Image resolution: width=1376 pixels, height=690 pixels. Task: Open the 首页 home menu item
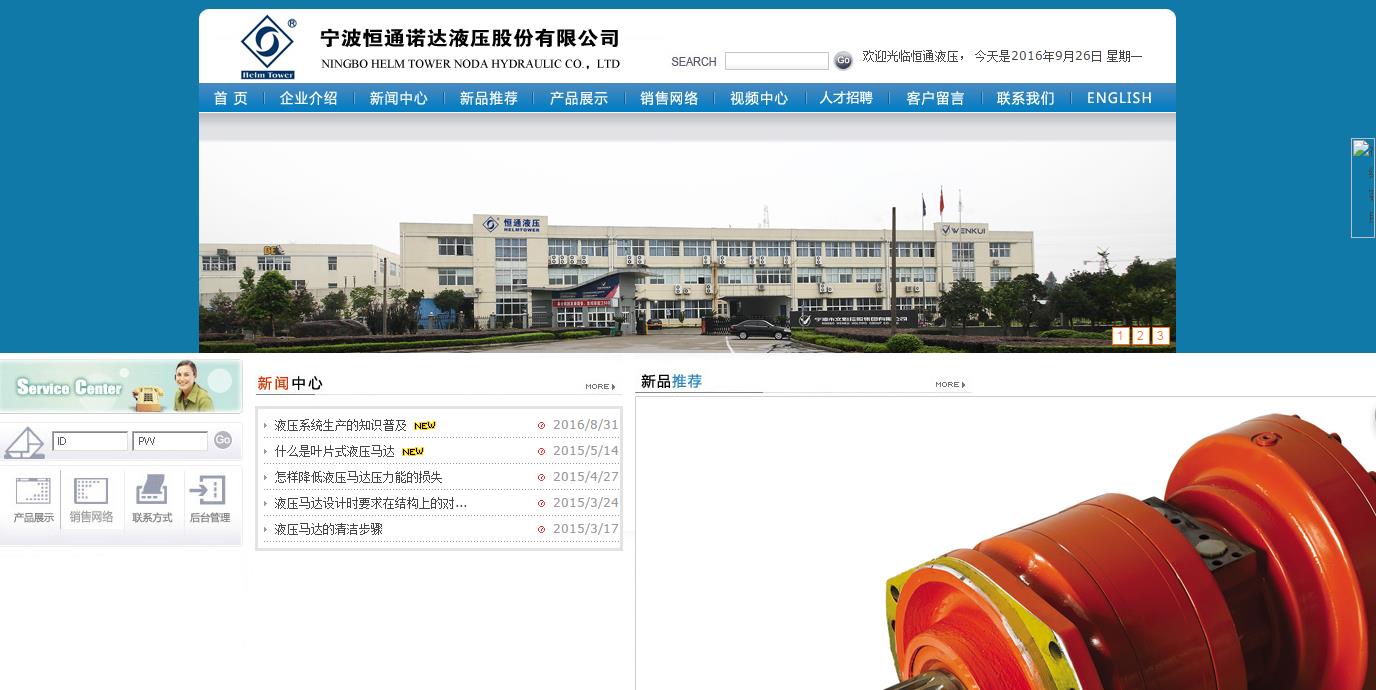point(231,98)
